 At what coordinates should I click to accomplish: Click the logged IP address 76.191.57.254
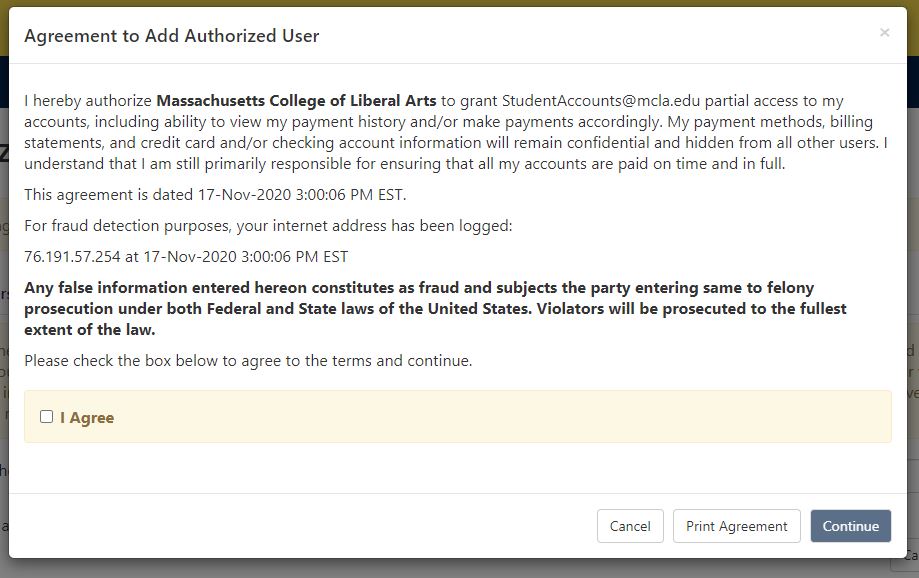click(72, 257)
